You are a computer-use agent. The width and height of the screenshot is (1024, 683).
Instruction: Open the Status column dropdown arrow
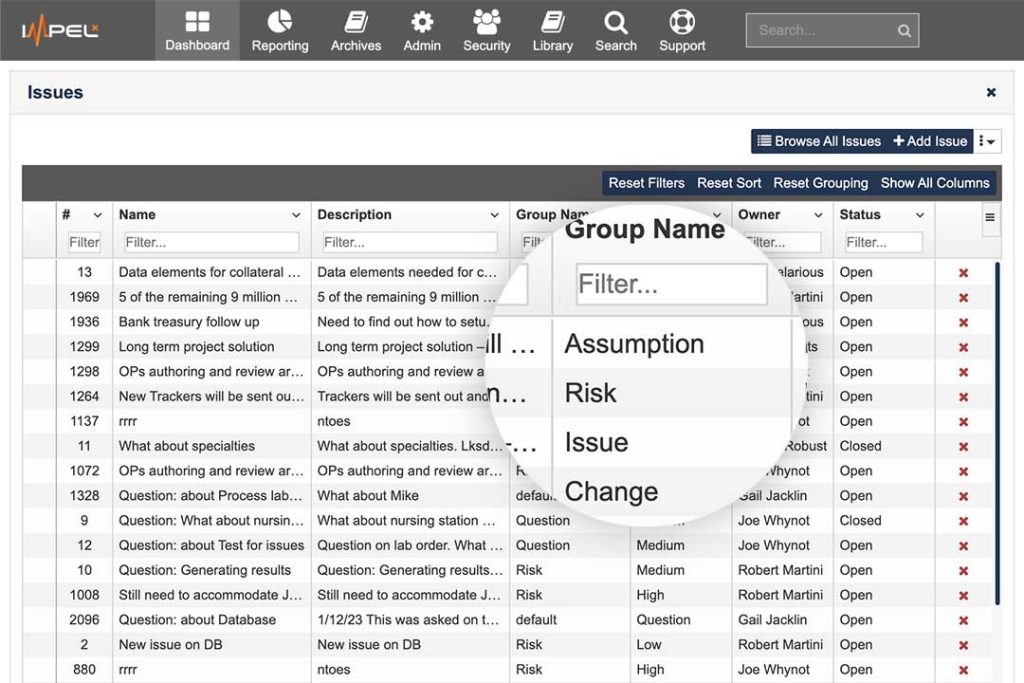point(920,215)
